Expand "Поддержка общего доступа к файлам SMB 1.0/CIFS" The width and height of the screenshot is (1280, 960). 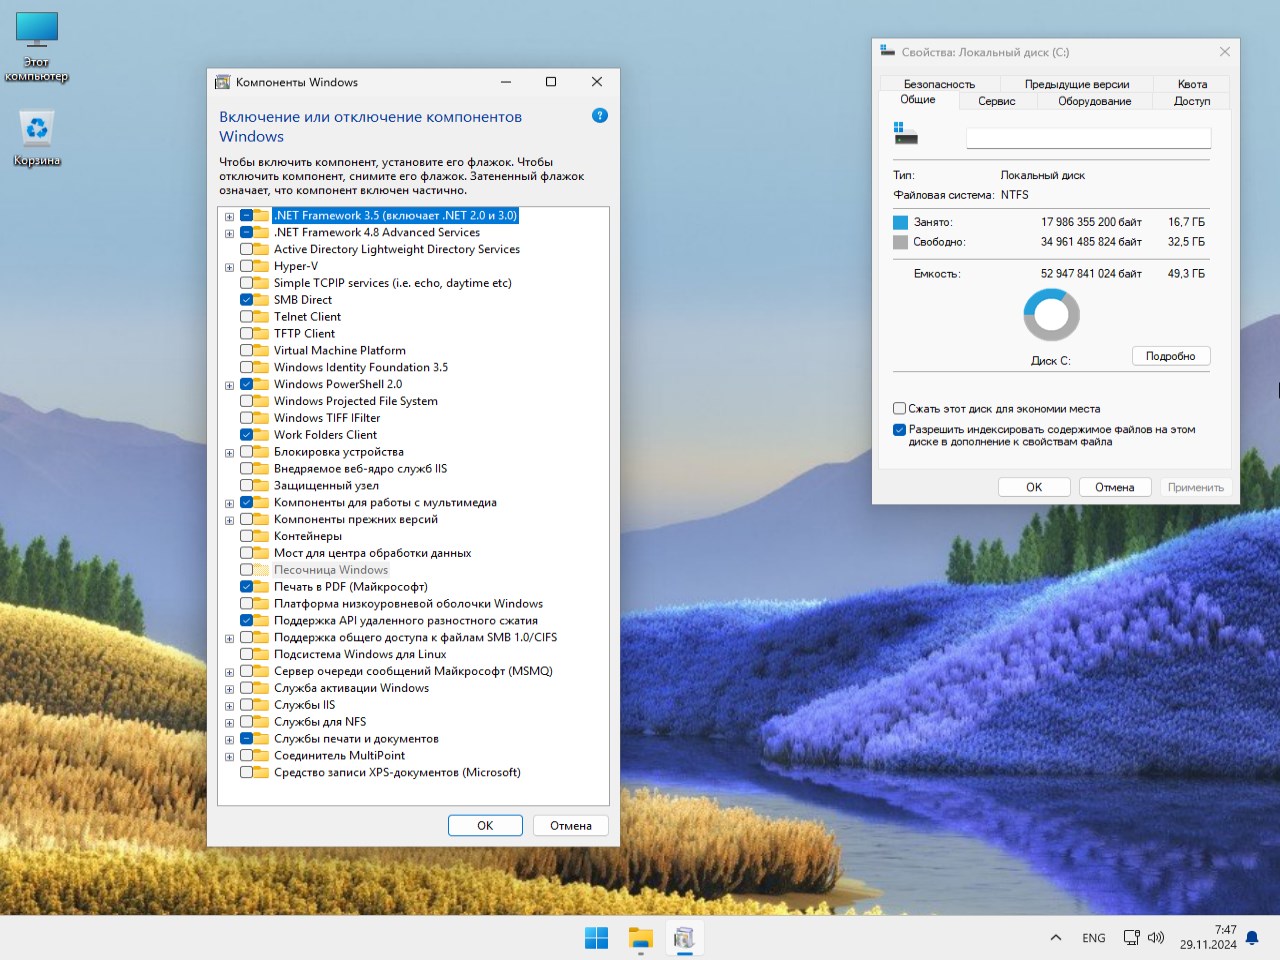coord(230,638)
